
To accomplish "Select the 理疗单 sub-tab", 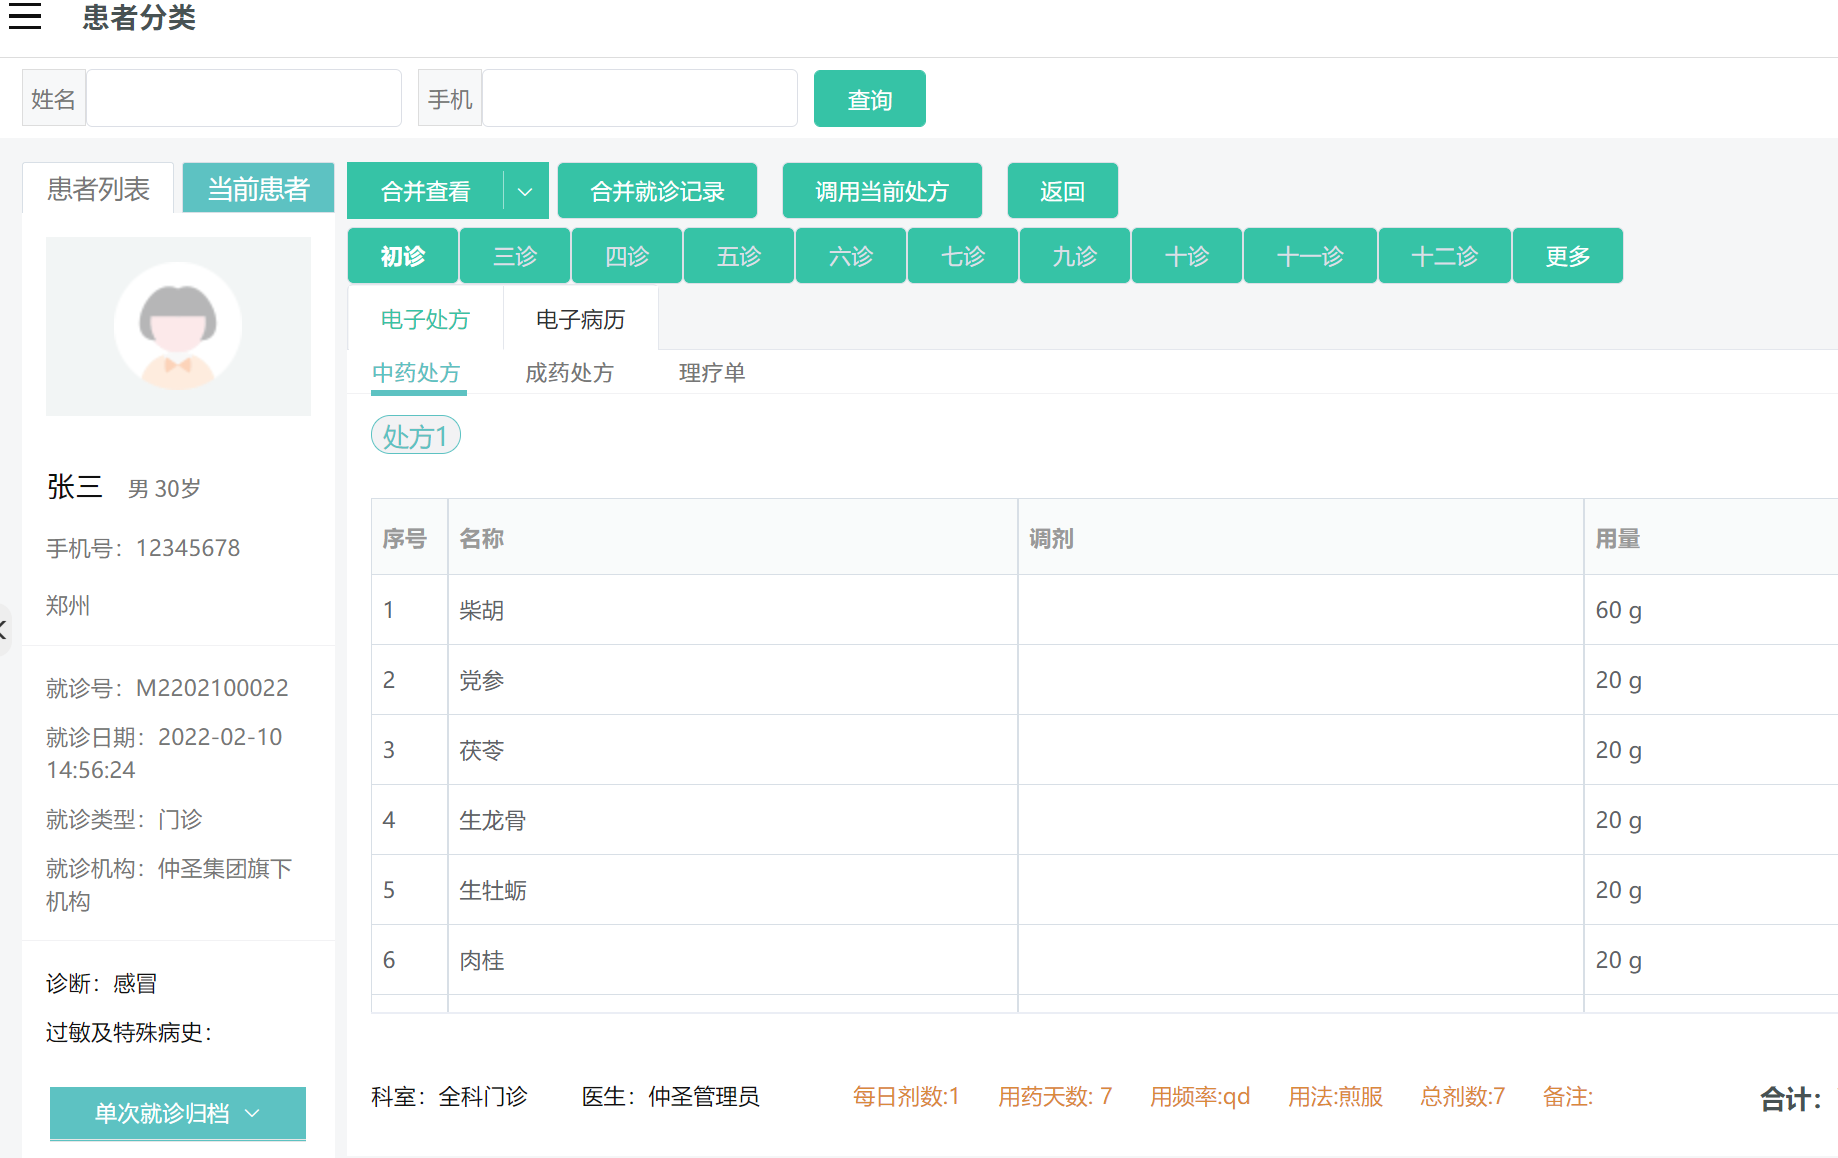I will [x=712, y=373].
